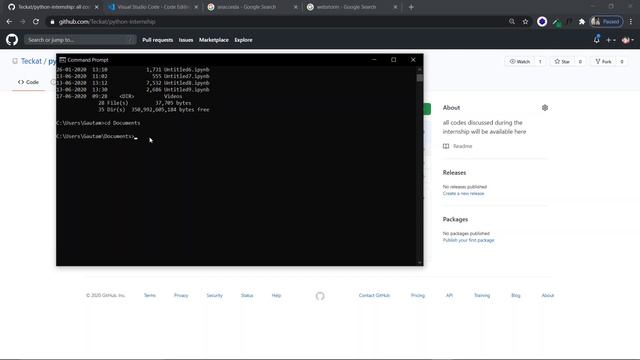Click Publish your first package link
This screenshot has height=360, width=640.
coord(468,240)
